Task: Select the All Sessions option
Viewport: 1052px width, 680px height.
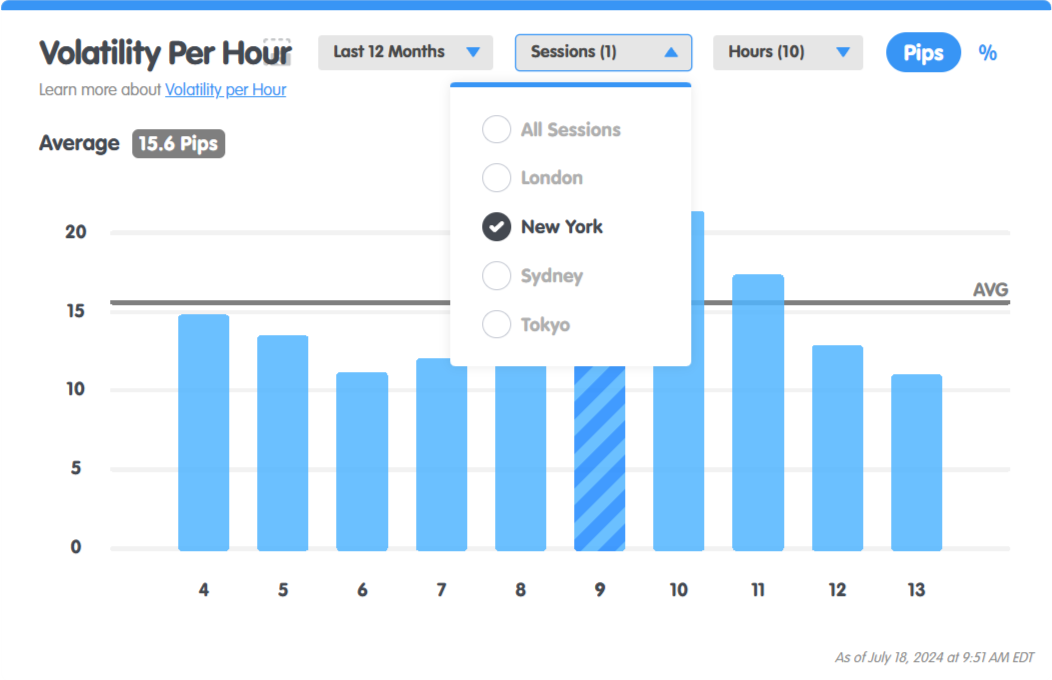Action: [551, 129]
